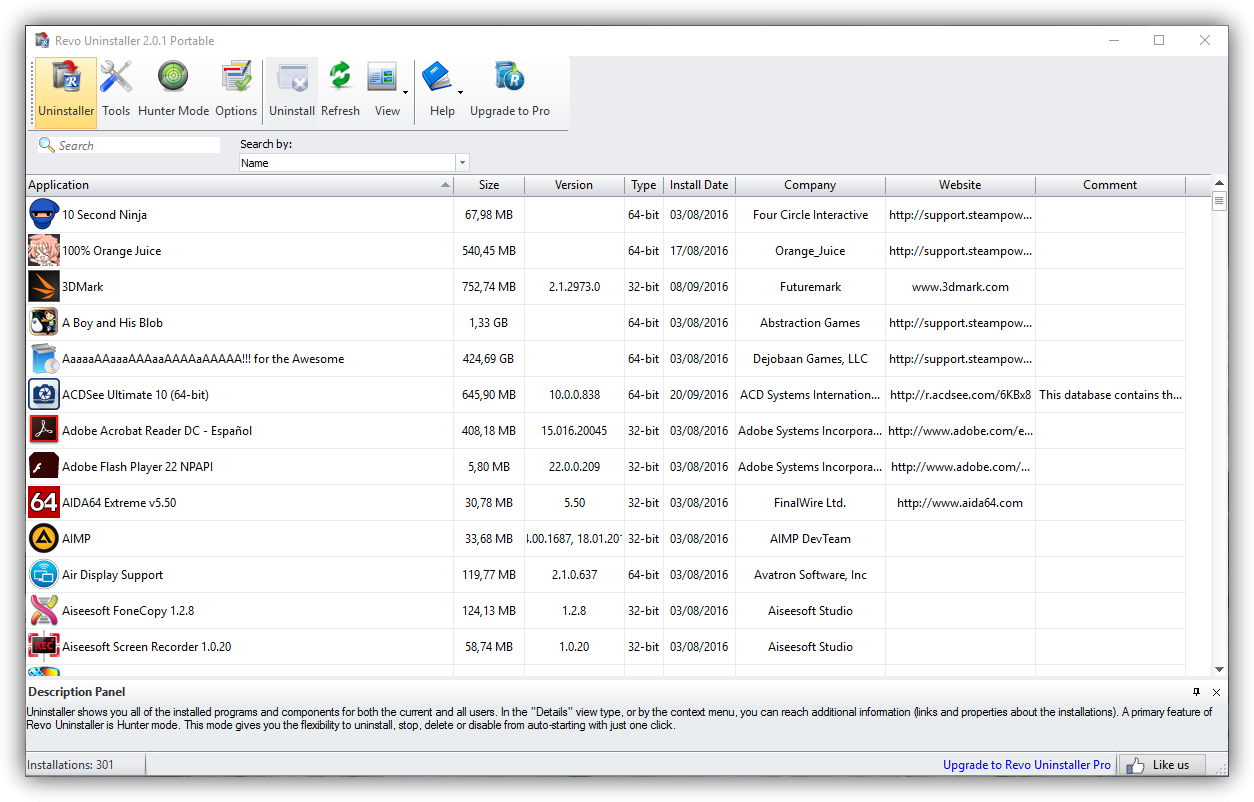Click the www.3dmark.com website cell
This screenshot has width=1254, height=802.
click(x=960, y=287)
